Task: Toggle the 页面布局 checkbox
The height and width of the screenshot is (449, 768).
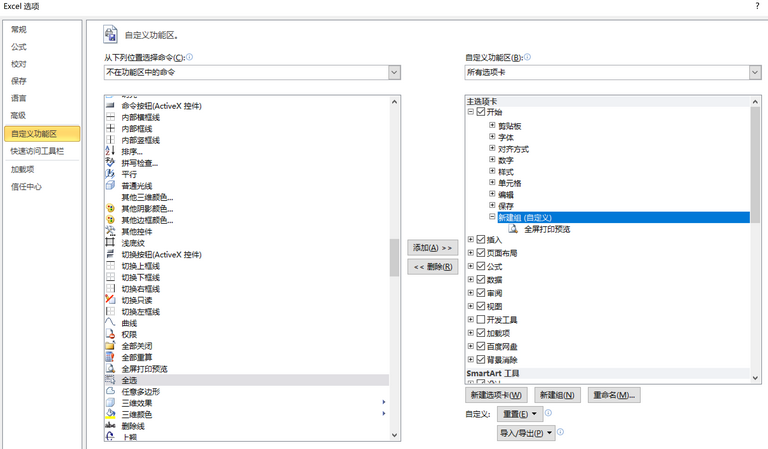Action: point(480,253)
